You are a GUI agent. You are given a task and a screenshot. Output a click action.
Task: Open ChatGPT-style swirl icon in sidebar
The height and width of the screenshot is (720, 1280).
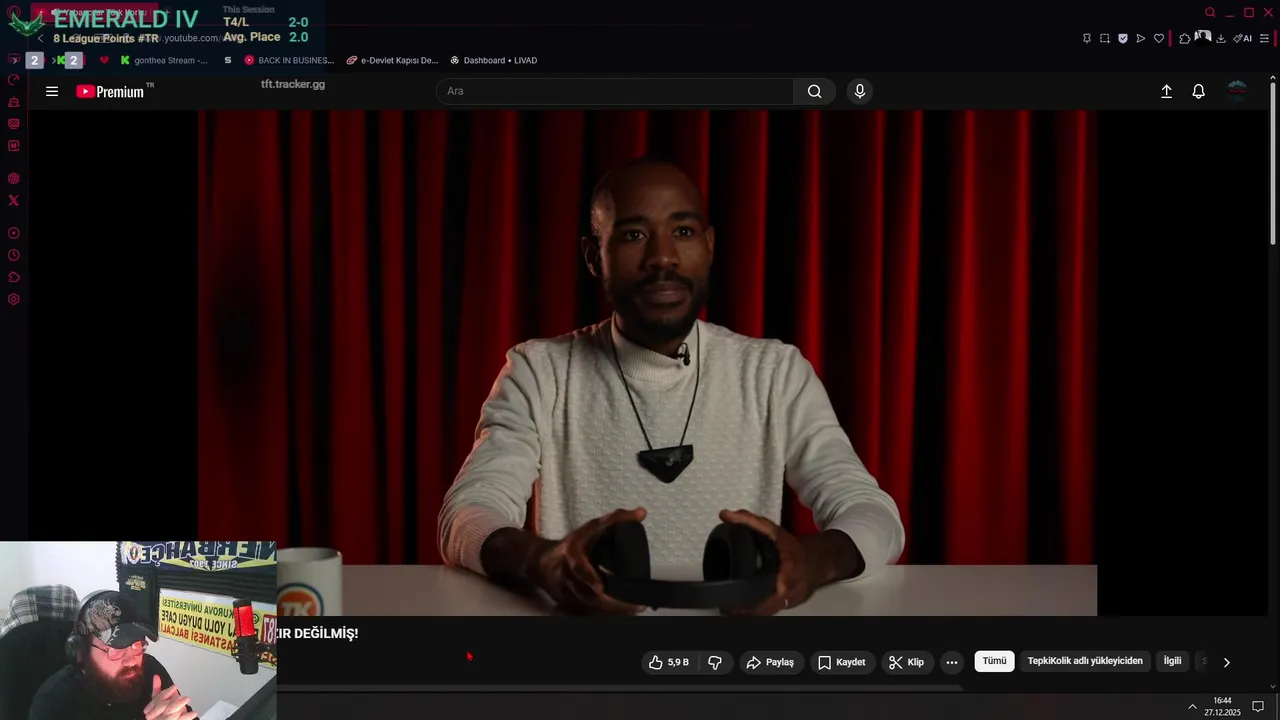14,179
